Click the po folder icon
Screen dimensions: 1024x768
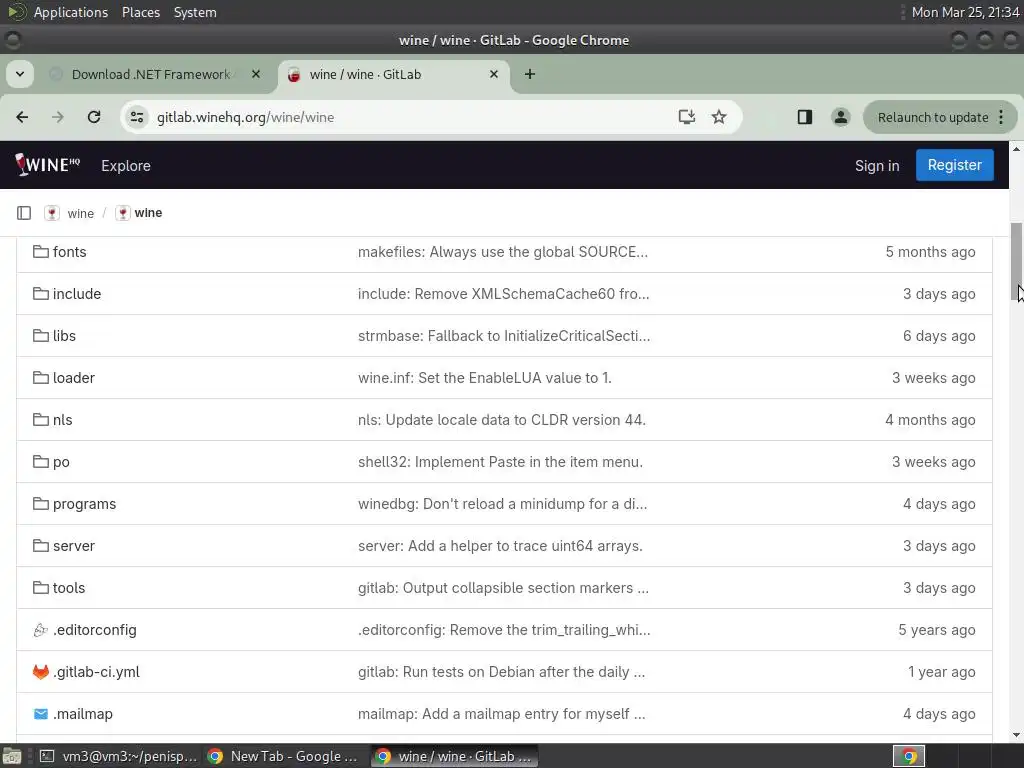pos(40,462)
